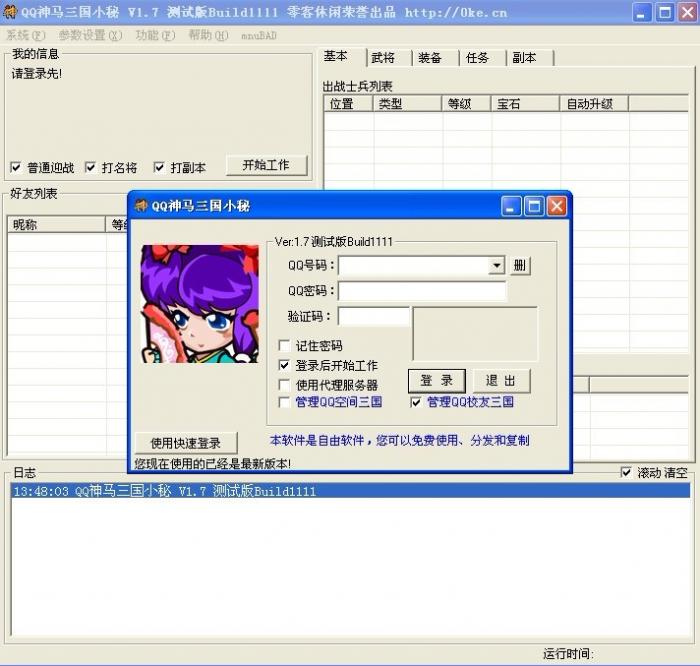Viewport: 700px width, 666px height.
Task: Minimize the QQ神马三国小秘 login dialog
Action: (x=511, y=206)
